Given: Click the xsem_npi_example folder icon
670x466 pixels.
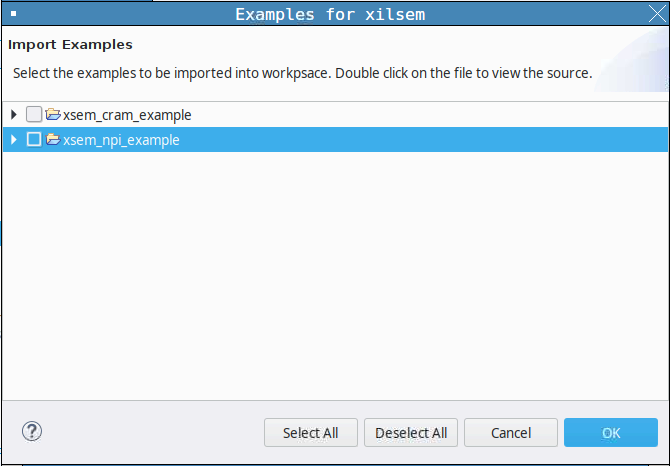Looking at the screenshot, I should 53,140.
